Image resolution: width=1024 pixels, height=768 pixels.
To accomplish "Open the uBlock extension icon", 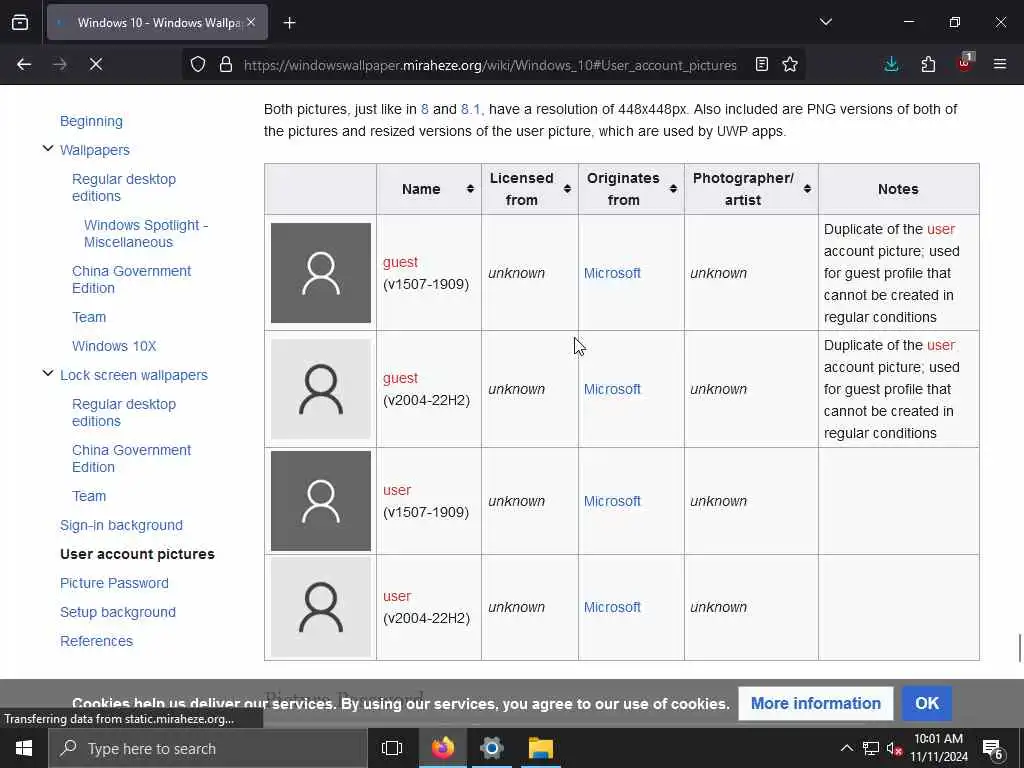I will coord(965,63).
